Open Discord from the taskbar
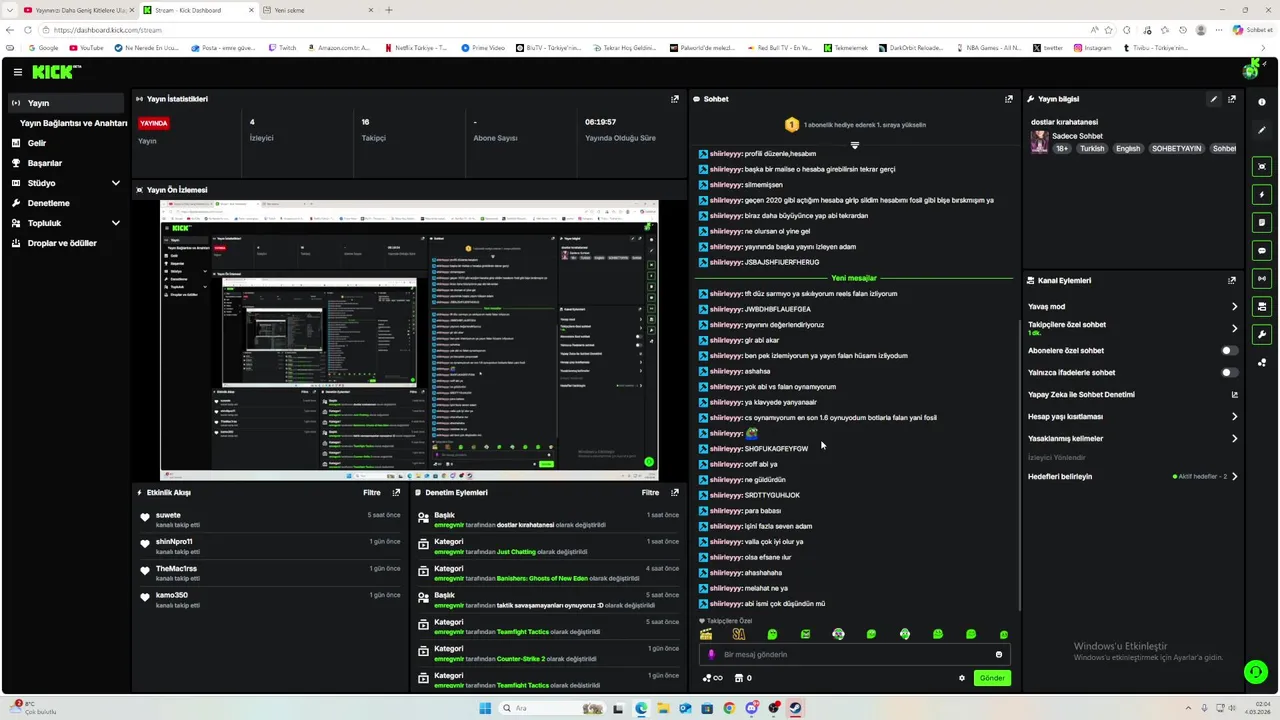The image size is (1280, 720). [x=751, y=708]
